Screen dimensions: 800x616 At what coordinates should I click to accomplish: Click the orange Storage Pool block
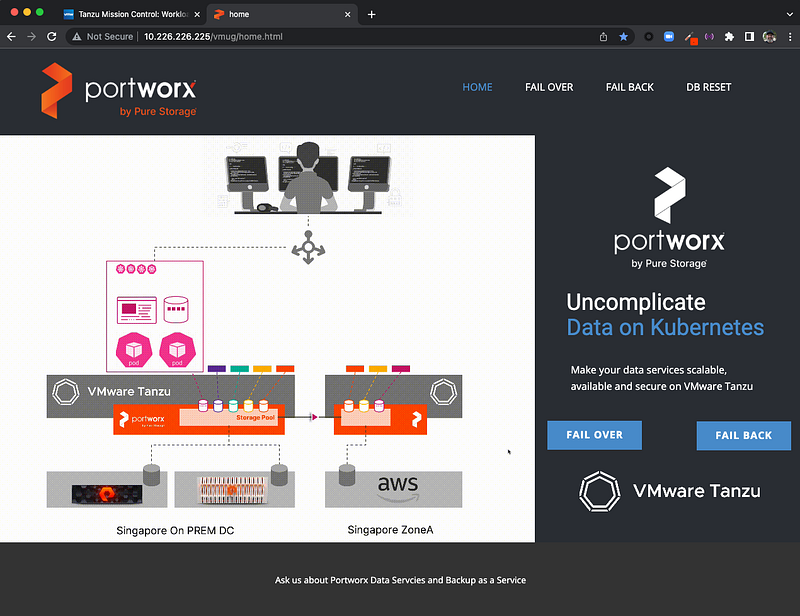point(229,417)
